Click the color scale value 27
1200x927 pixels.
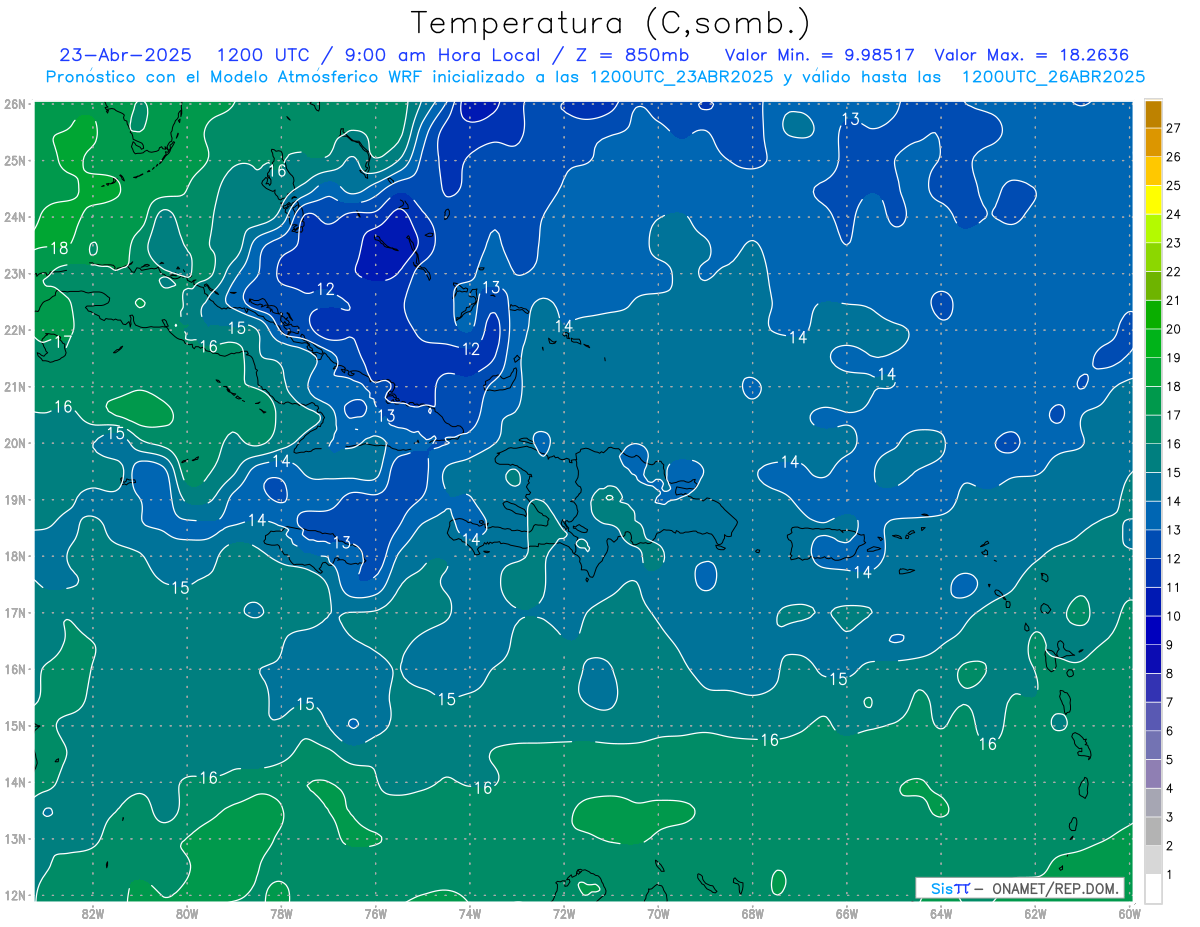pyautogui.click(x=1173, y=128)
